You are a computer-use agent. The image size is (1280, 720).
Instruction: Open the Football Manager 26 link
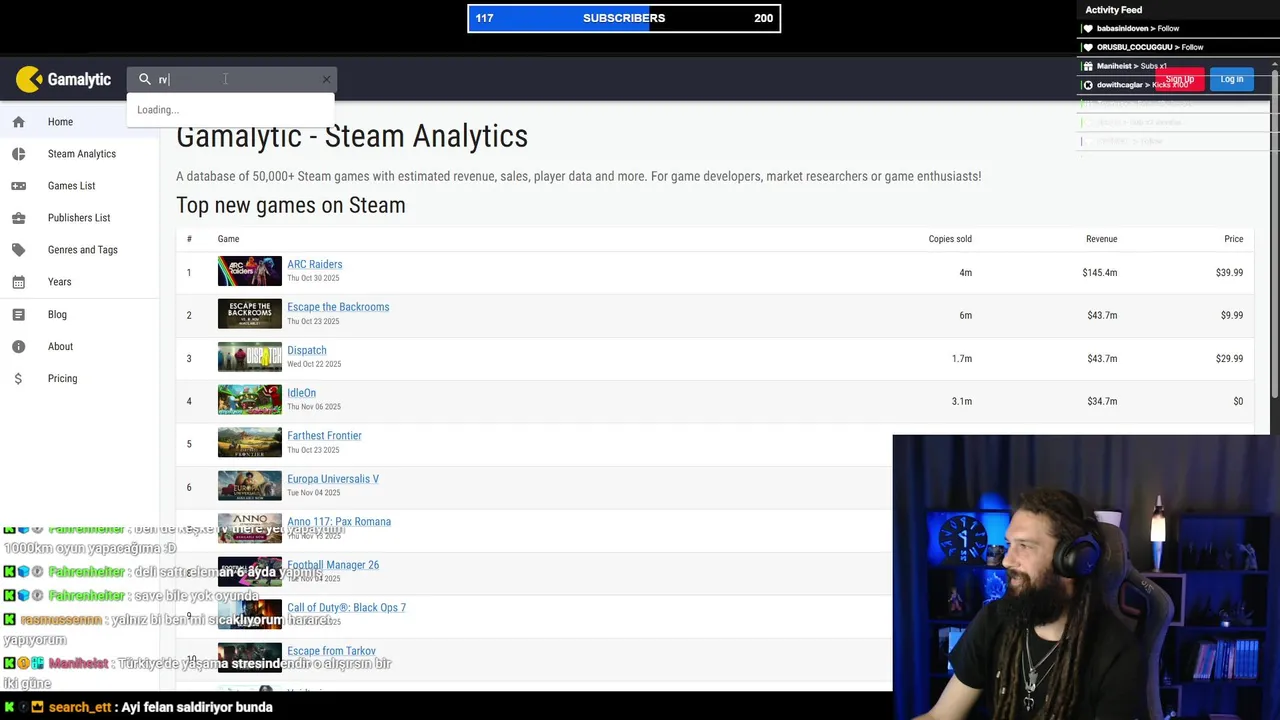333,565
